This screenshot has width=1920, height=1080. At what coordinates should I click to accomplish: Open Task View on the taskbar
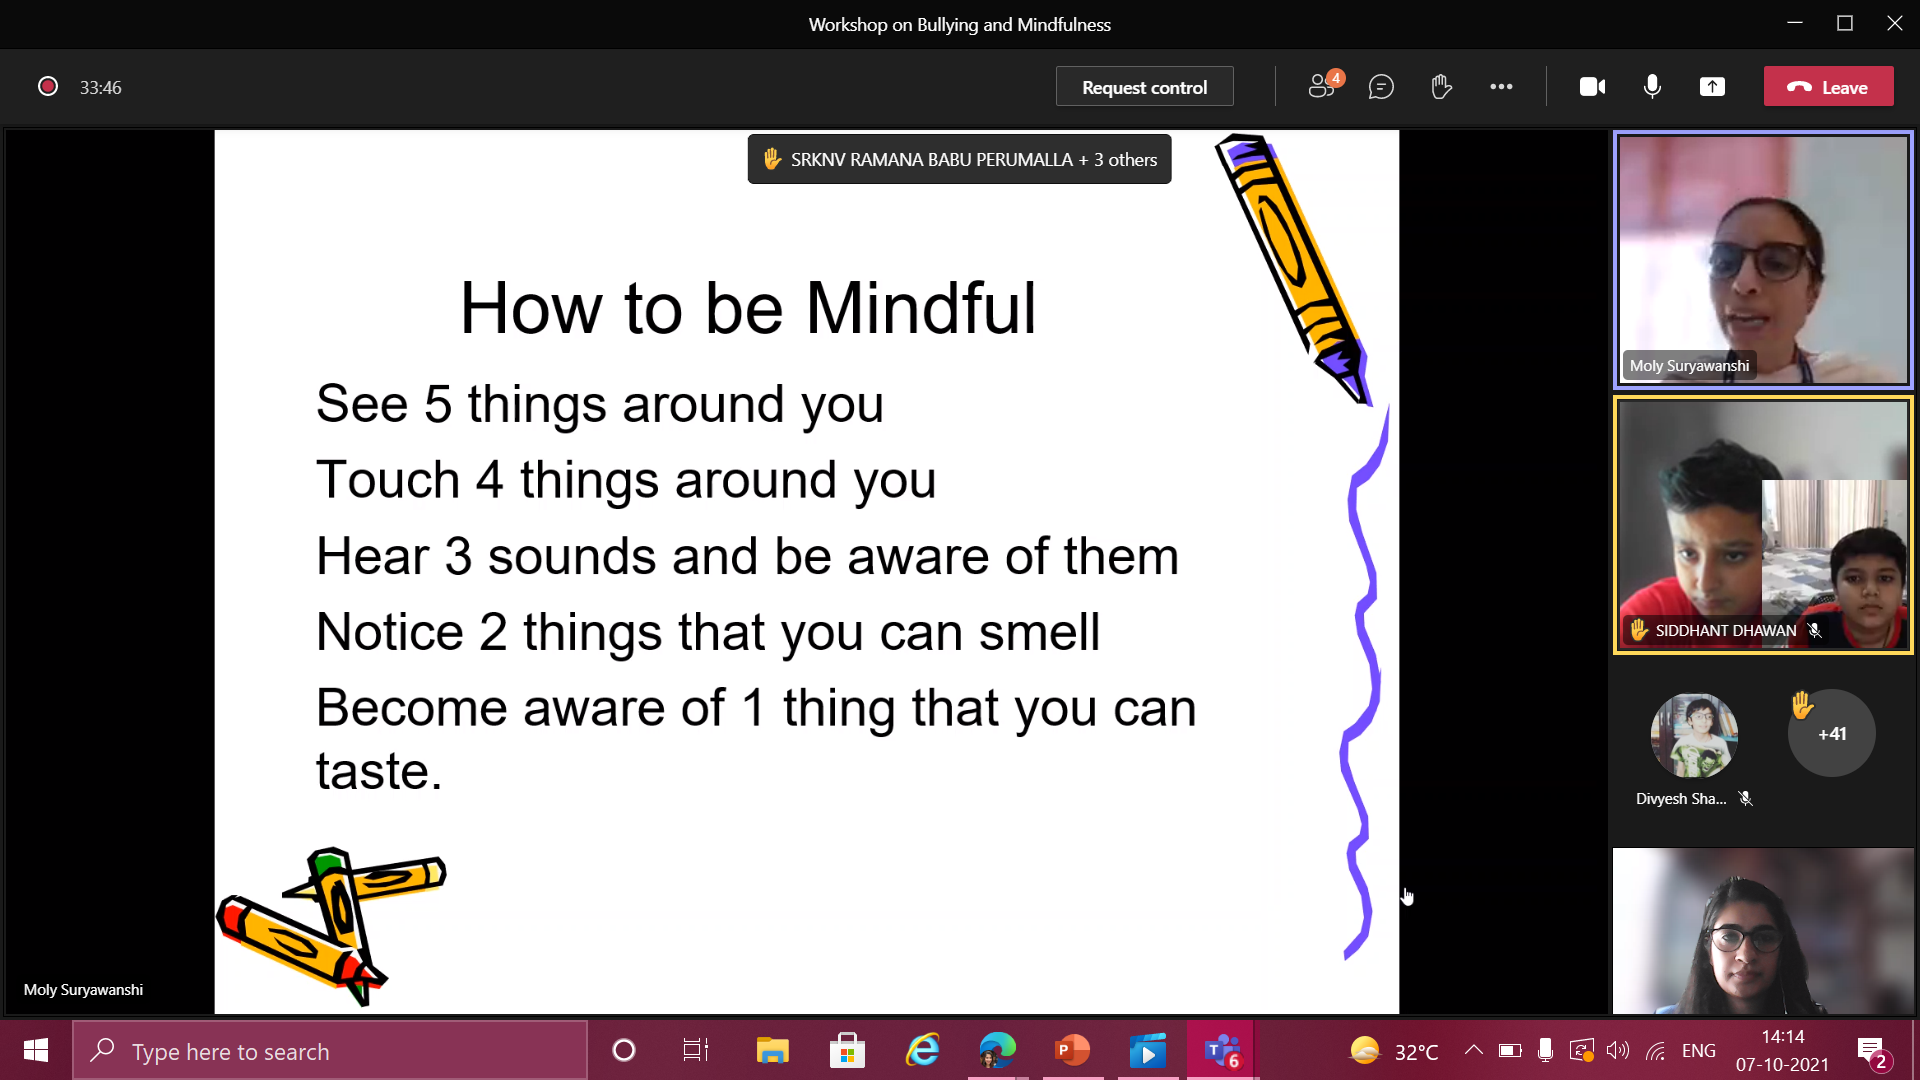coord(696,1050)
